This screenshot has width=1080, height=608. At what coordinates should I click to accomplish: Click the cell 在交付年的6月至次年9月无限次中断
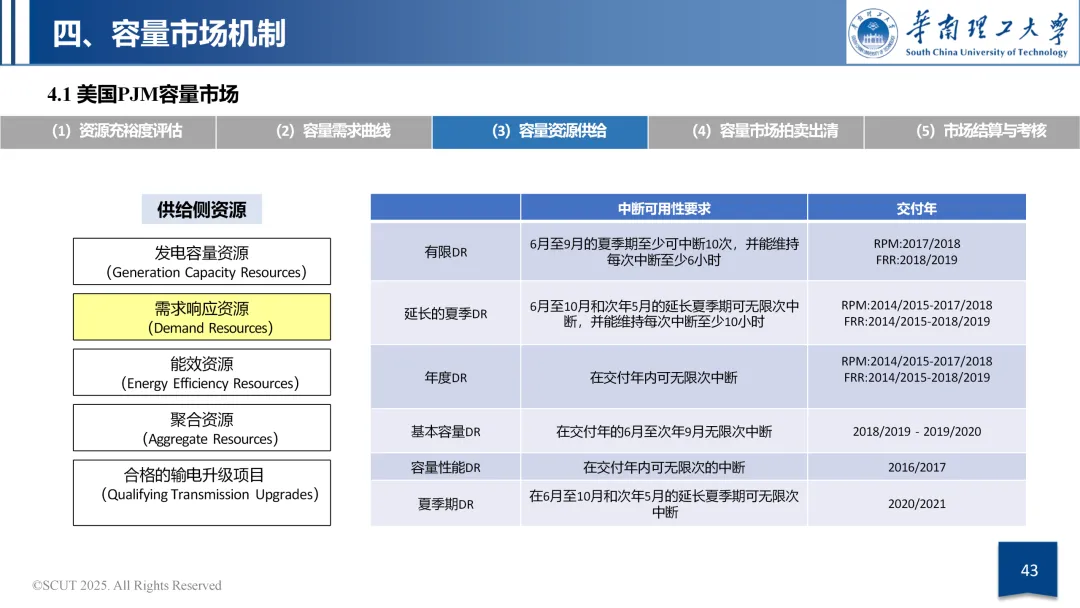point(664,432)
